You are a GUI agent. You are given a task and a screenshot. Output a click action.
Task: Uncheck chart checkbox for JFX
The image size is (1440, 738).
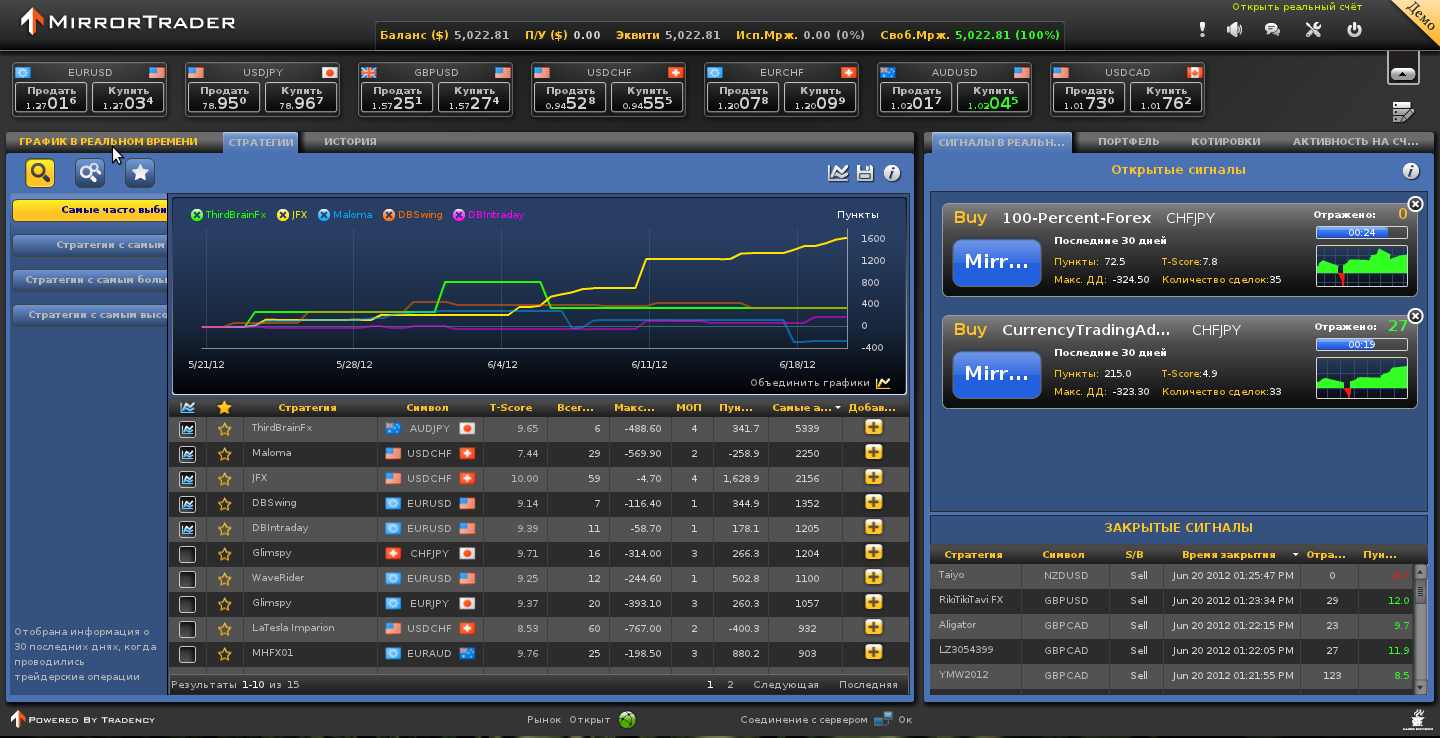187,479
